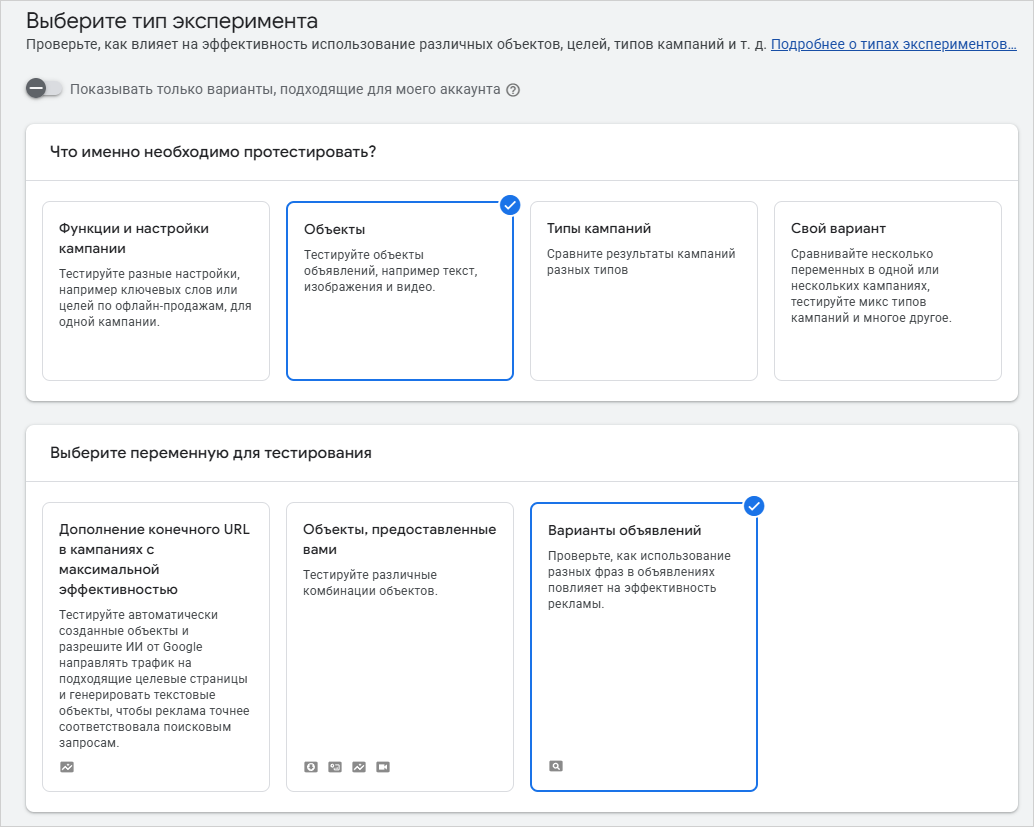Click the download arrow icon on Объекты, предоставленные вами
Viewport: 1034px width, 827px height.
[310, 766]
